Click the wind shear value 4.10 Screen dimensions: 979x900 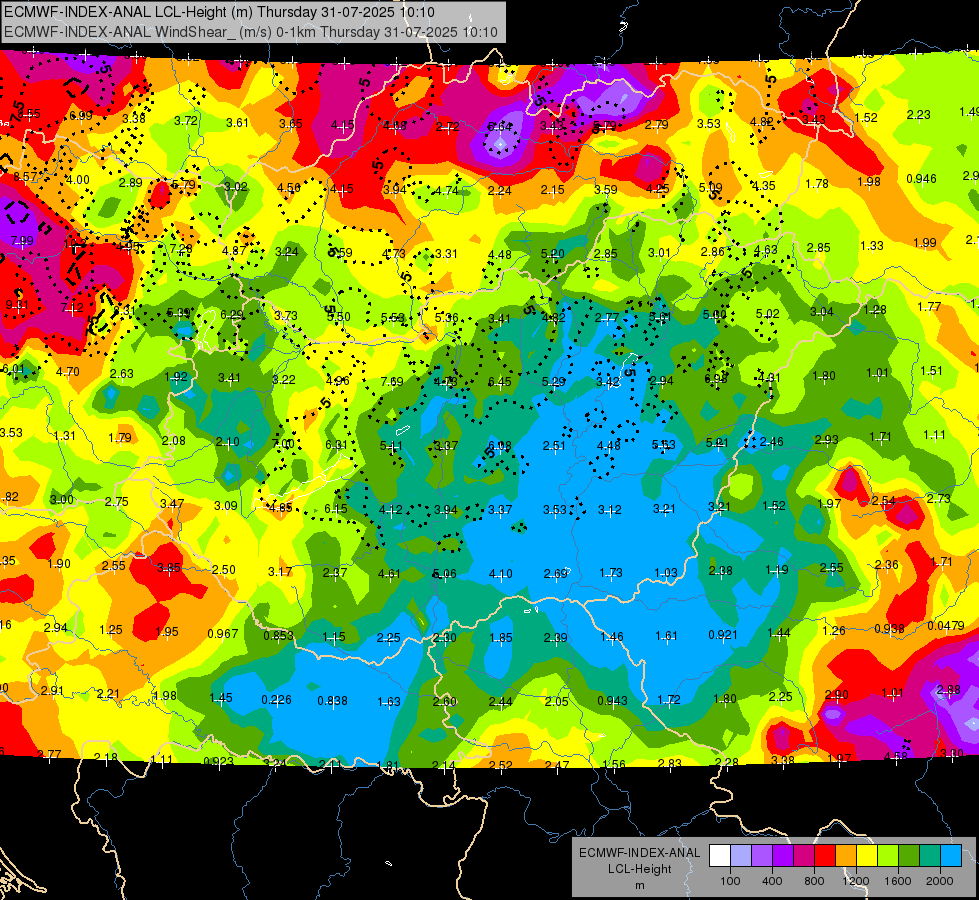[x=501, y=573]
